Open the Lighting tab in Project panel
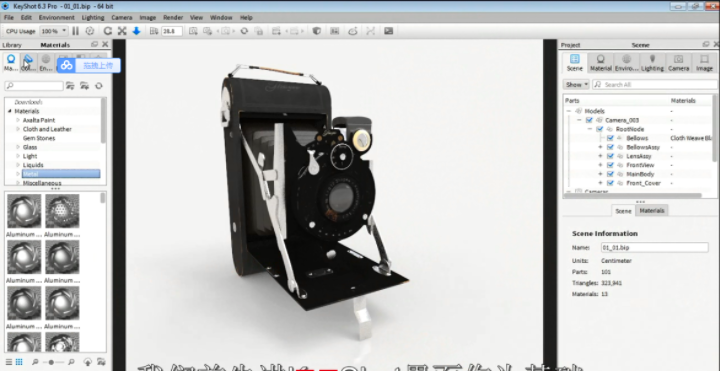Viewport: 724px width, 371px height. coord(652,62)
